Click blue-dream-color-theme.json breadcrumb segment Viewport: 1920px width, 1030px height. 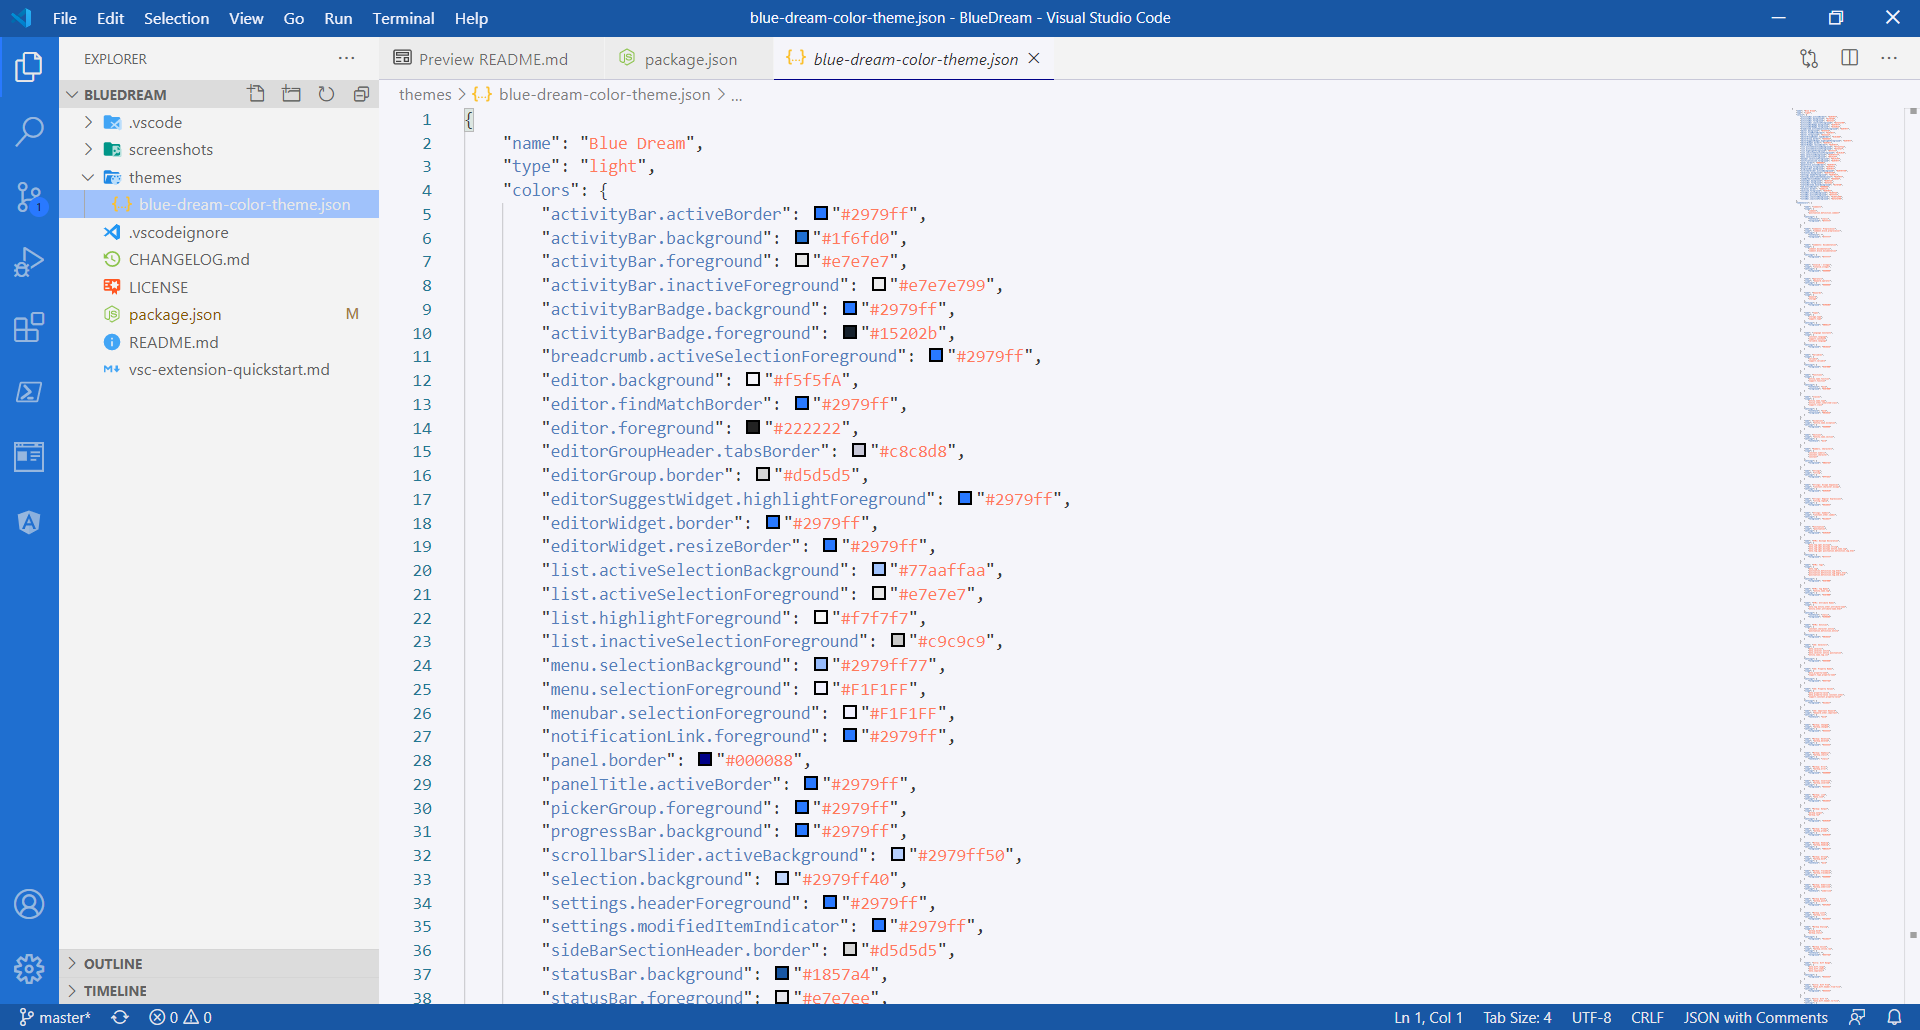[604, 94]
